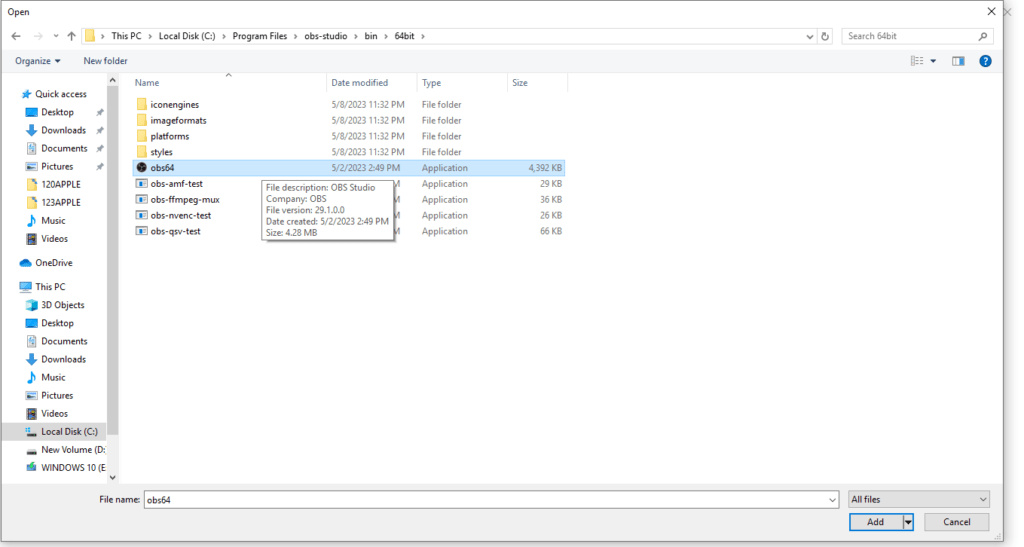Change the view layout icon

(917, 61)
